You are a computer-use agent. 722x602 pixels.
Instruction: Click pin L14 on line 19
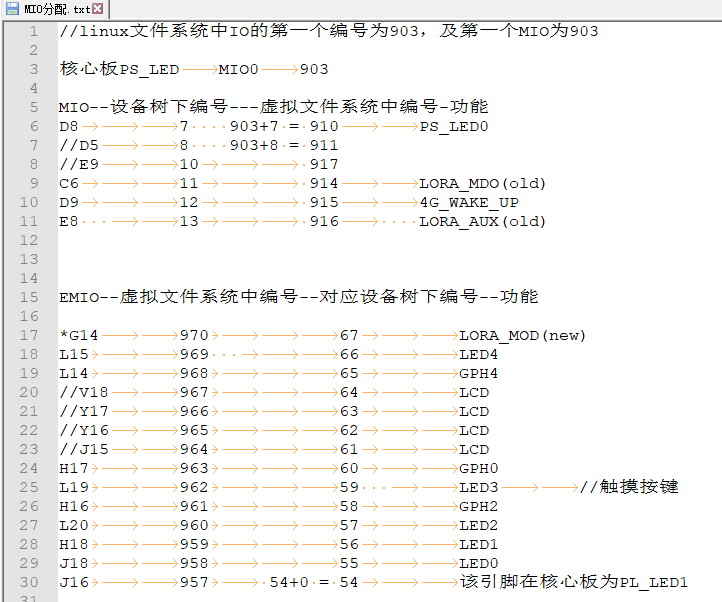[x=74, y=373]
